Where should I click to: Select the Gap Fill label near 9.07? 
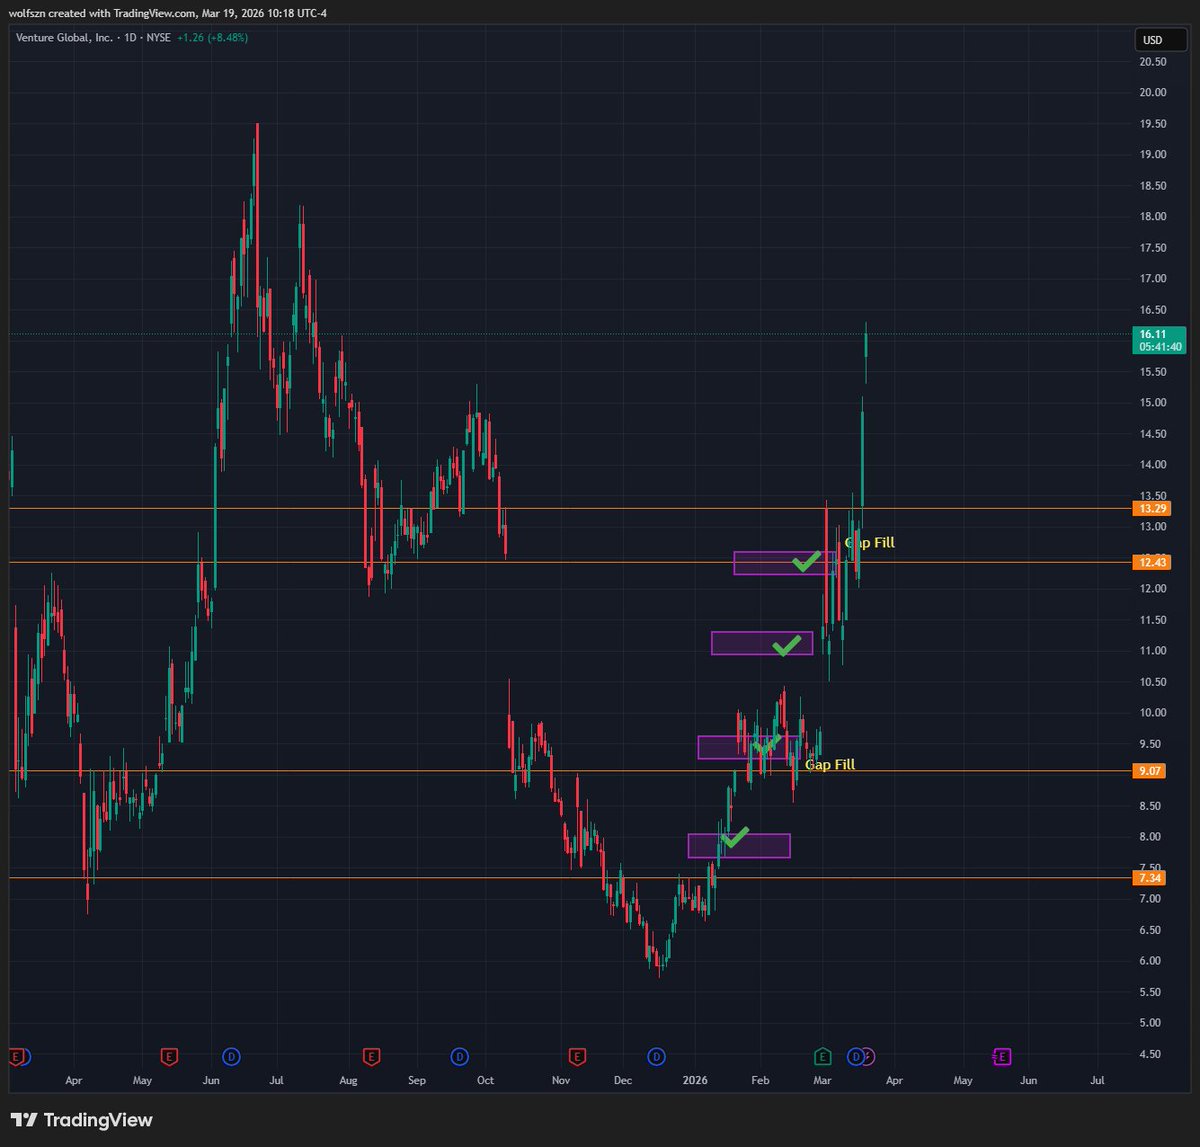tap(830, 765)
